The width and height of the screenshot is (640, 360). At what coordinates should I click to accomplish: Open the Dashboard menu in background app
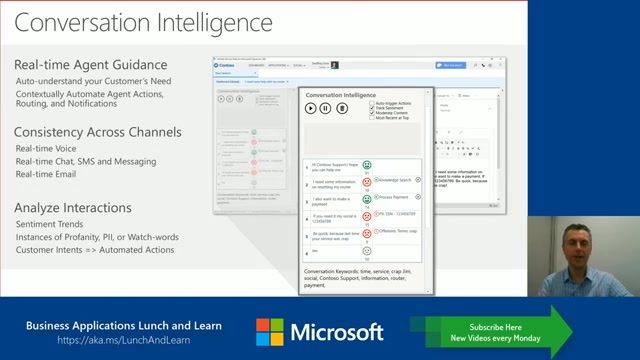(256, 65)
